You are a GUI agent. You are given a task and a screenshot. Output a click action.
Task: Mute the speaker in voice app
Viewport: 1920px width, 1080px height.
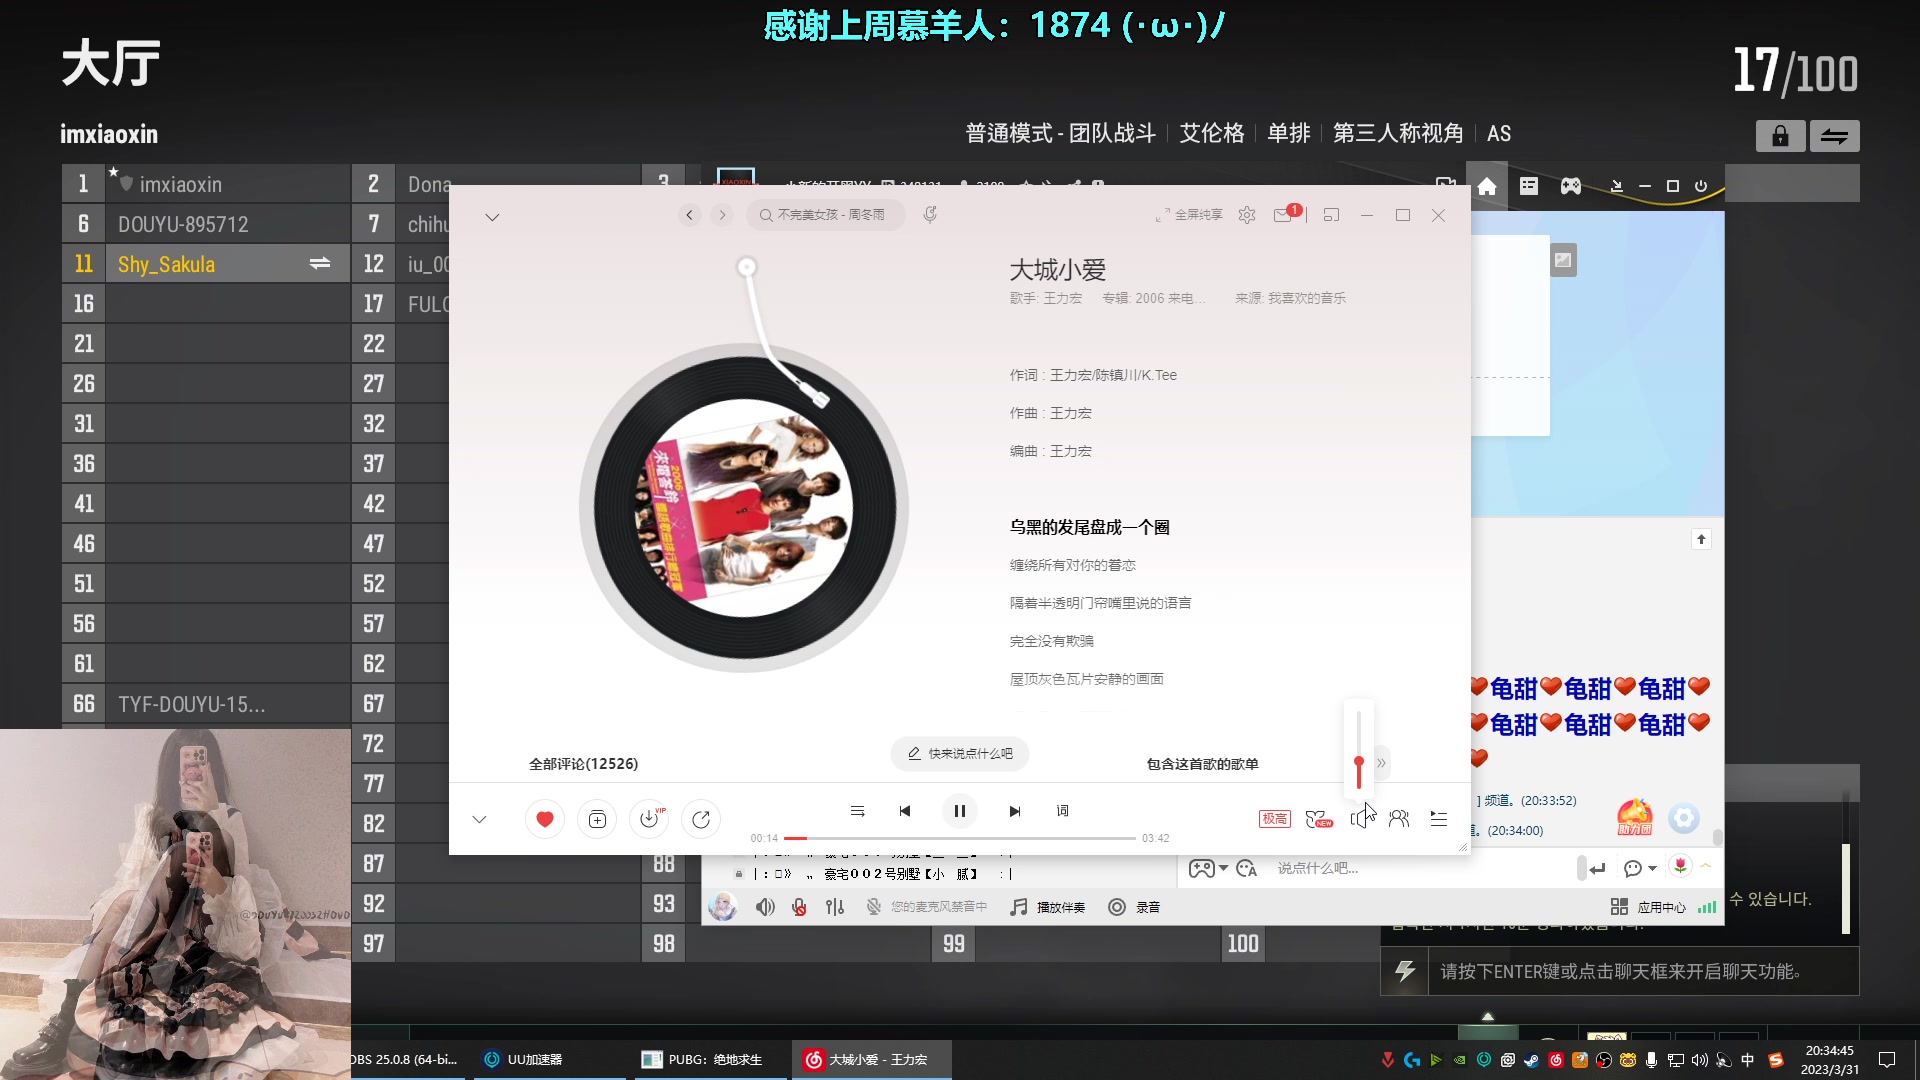tap(765, 907)
